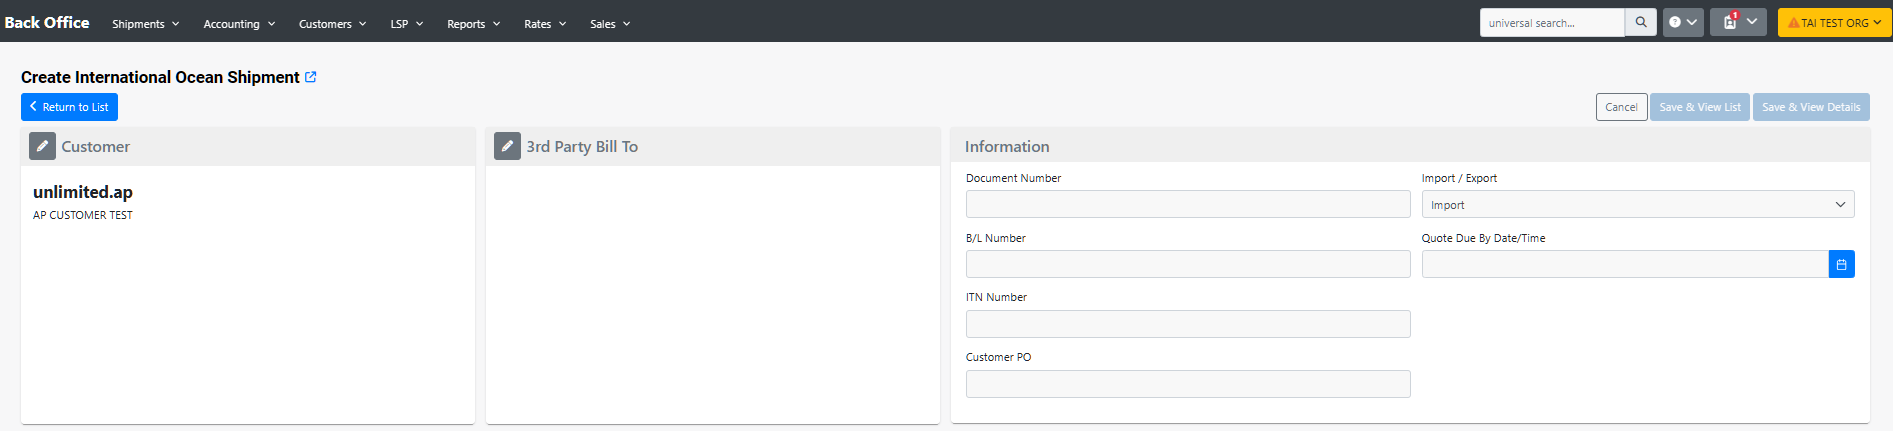1893x431 pixels.
Task: Click the Back Office logo
Action: point(47,22)
